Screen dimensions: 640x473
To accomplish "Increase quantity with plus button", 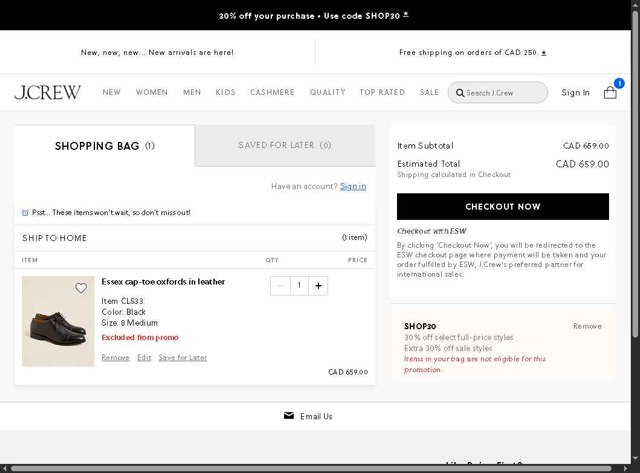I will [x=318, y=286].
